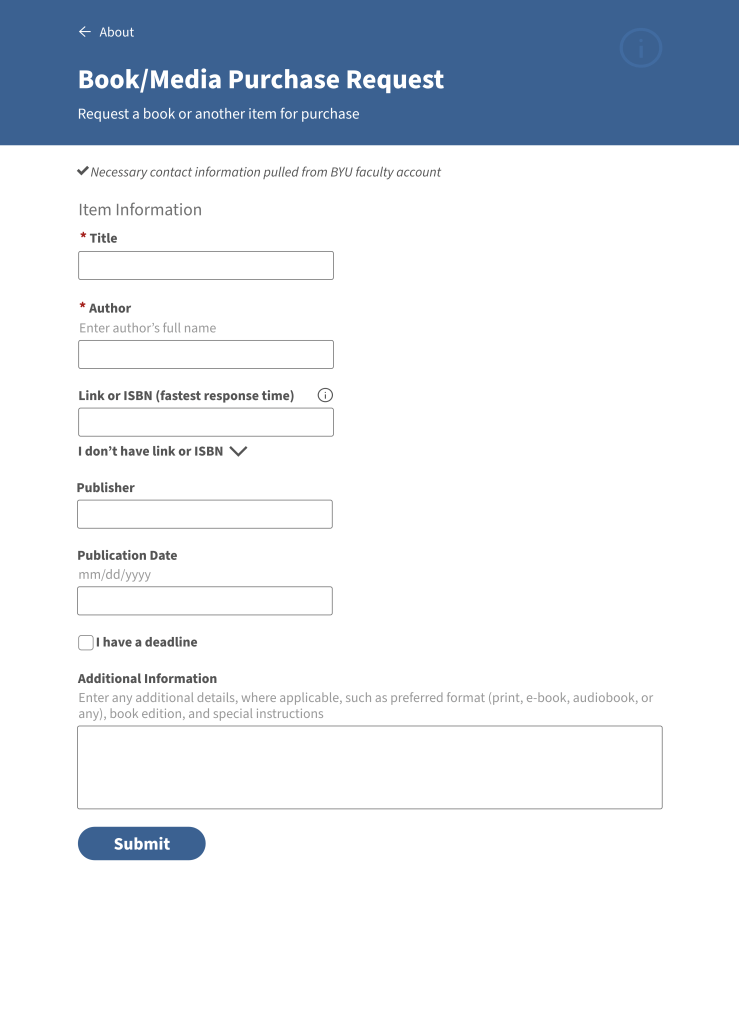Click into the Author text box
The image size is (739, 1023).
(206, 354)
